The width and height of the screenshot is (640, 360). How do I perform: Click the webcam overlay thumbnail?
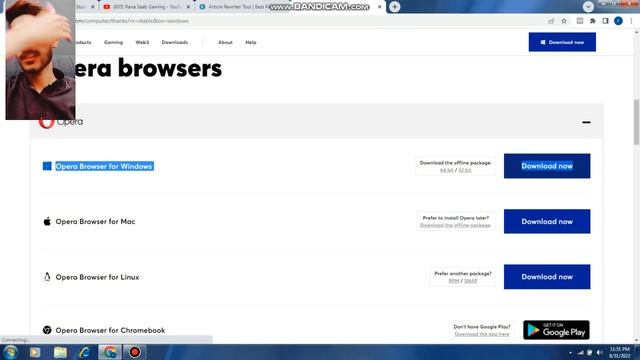pos(40,60)
